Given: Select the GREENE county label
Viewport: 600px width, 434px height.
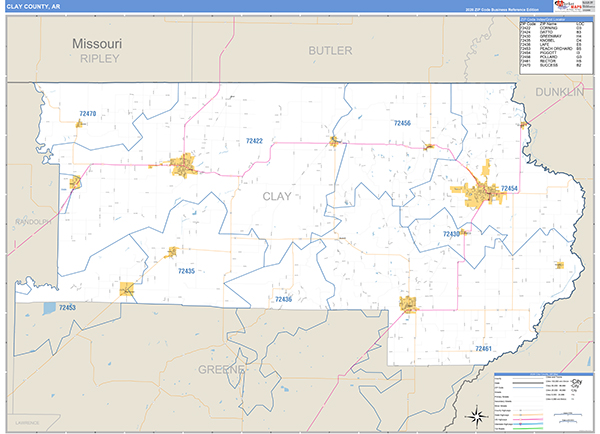Looking at the screenshot, I should point(221,370).
